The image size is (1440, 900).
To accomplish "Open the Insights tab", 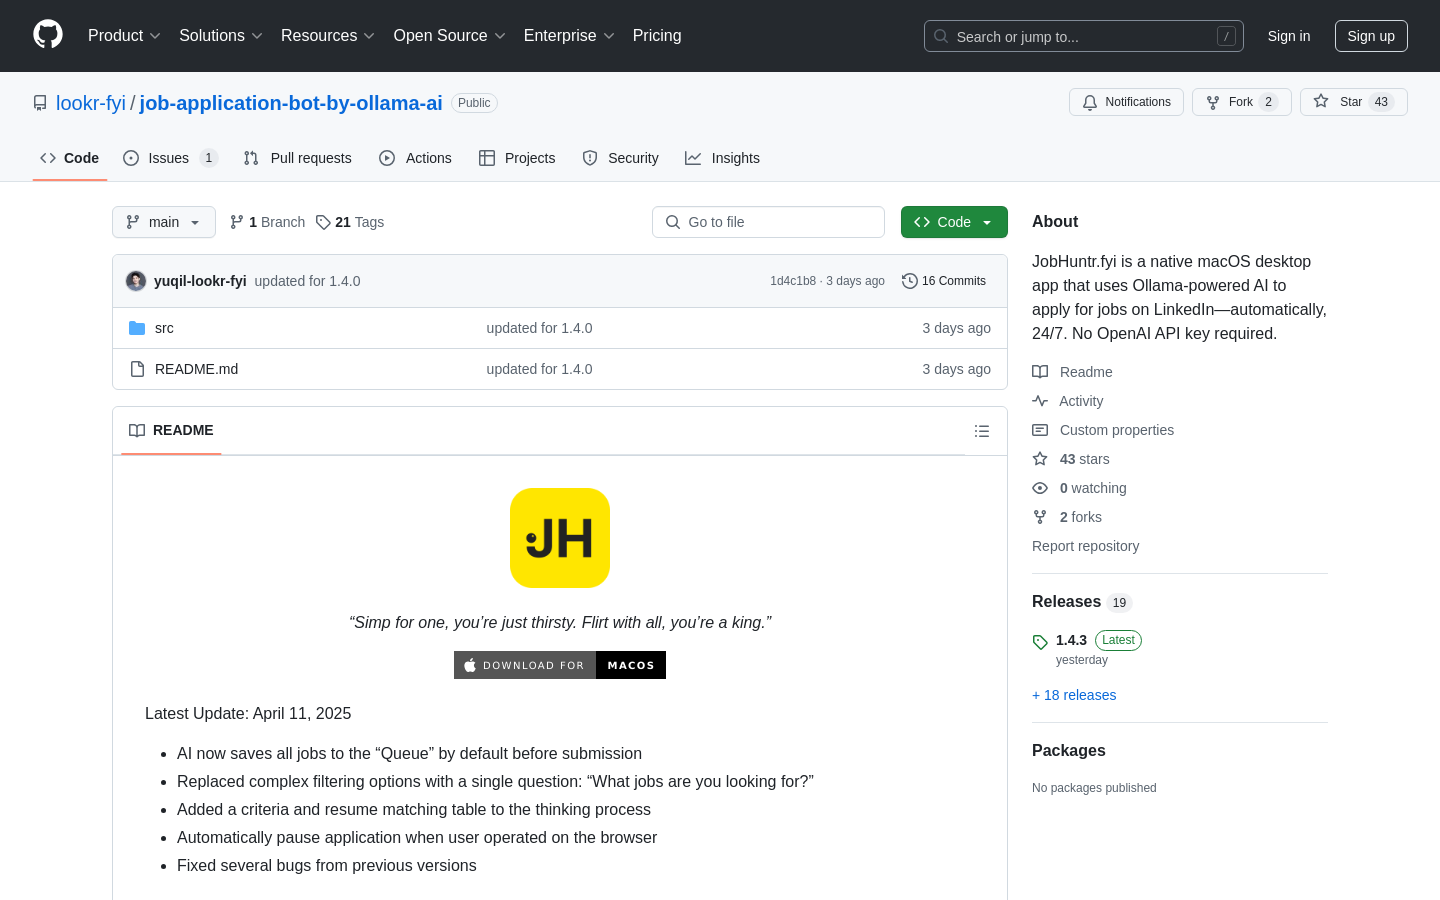I will click(723, 158).
